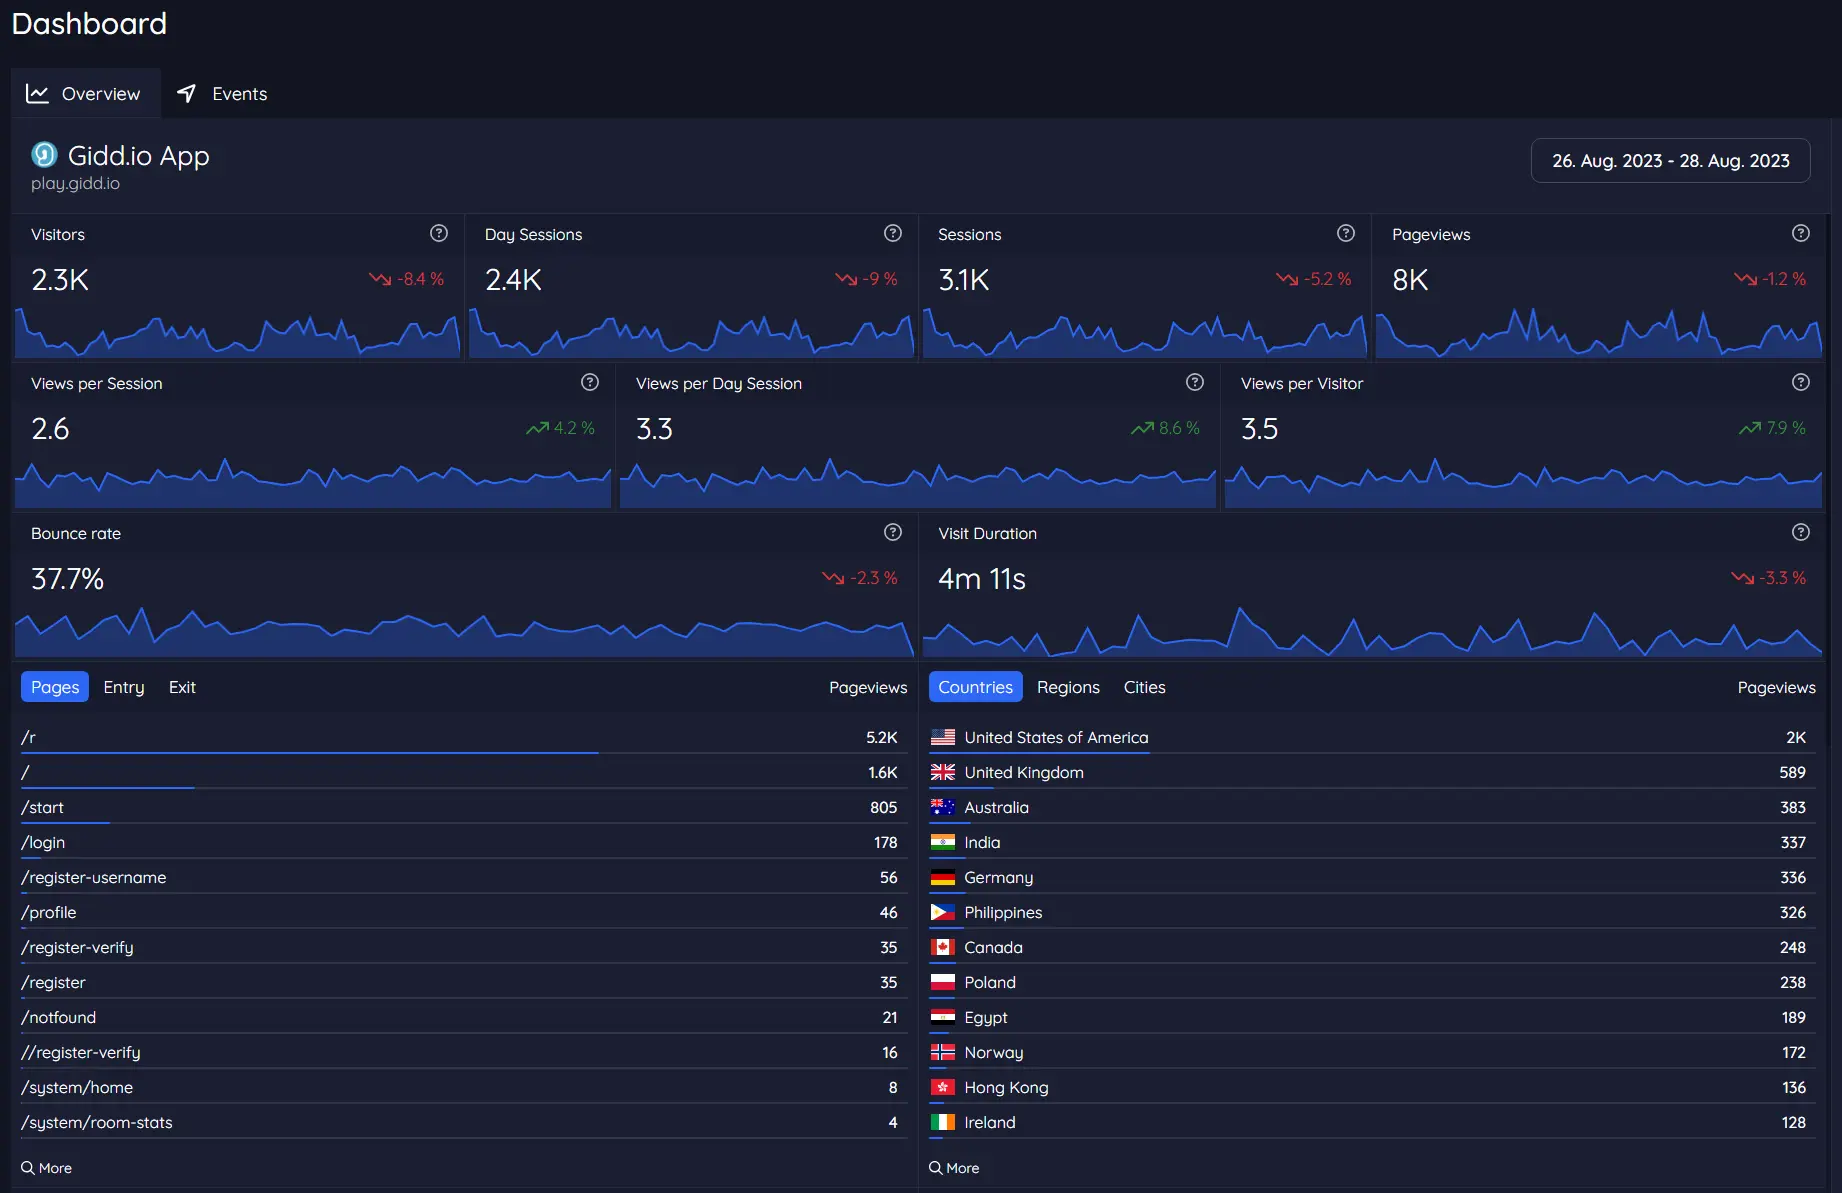Switch pages list to Entry
1842x1193 pixels.
click(x=124, y=687)
